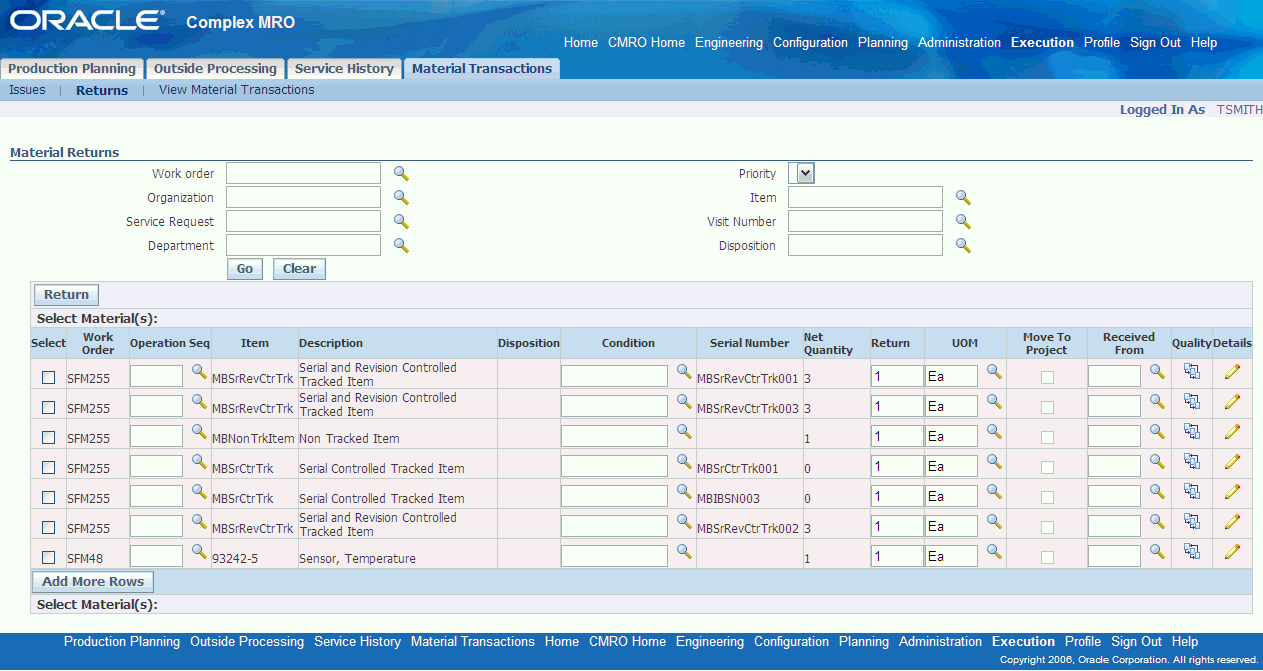Edit details pencil for Sensor, Temperature row

pyautogui.click(x=1232, y=551)
